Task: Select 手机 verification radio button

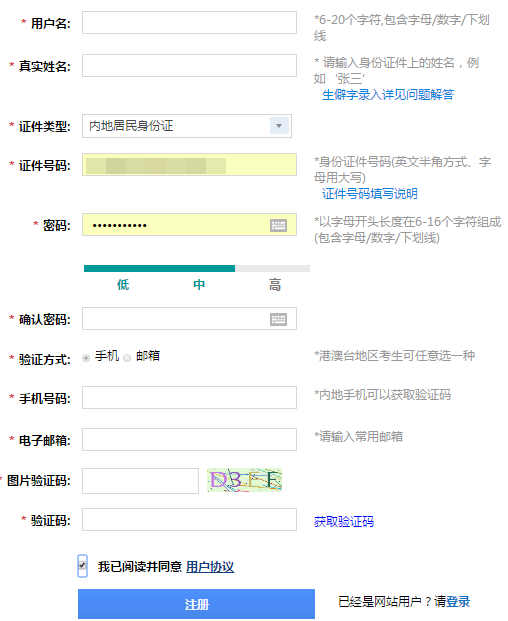Action: coord(86,358)
